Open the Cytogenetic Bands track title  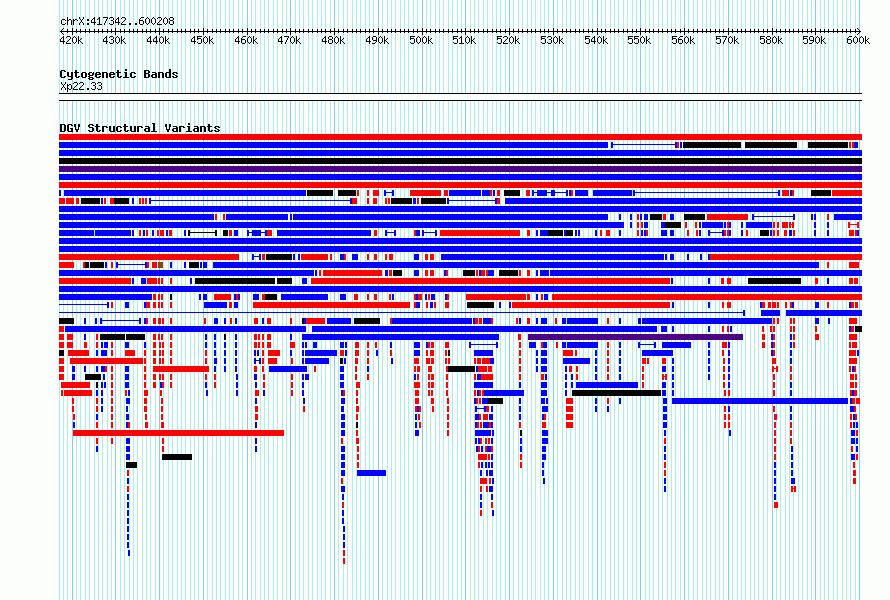(119, 74)
